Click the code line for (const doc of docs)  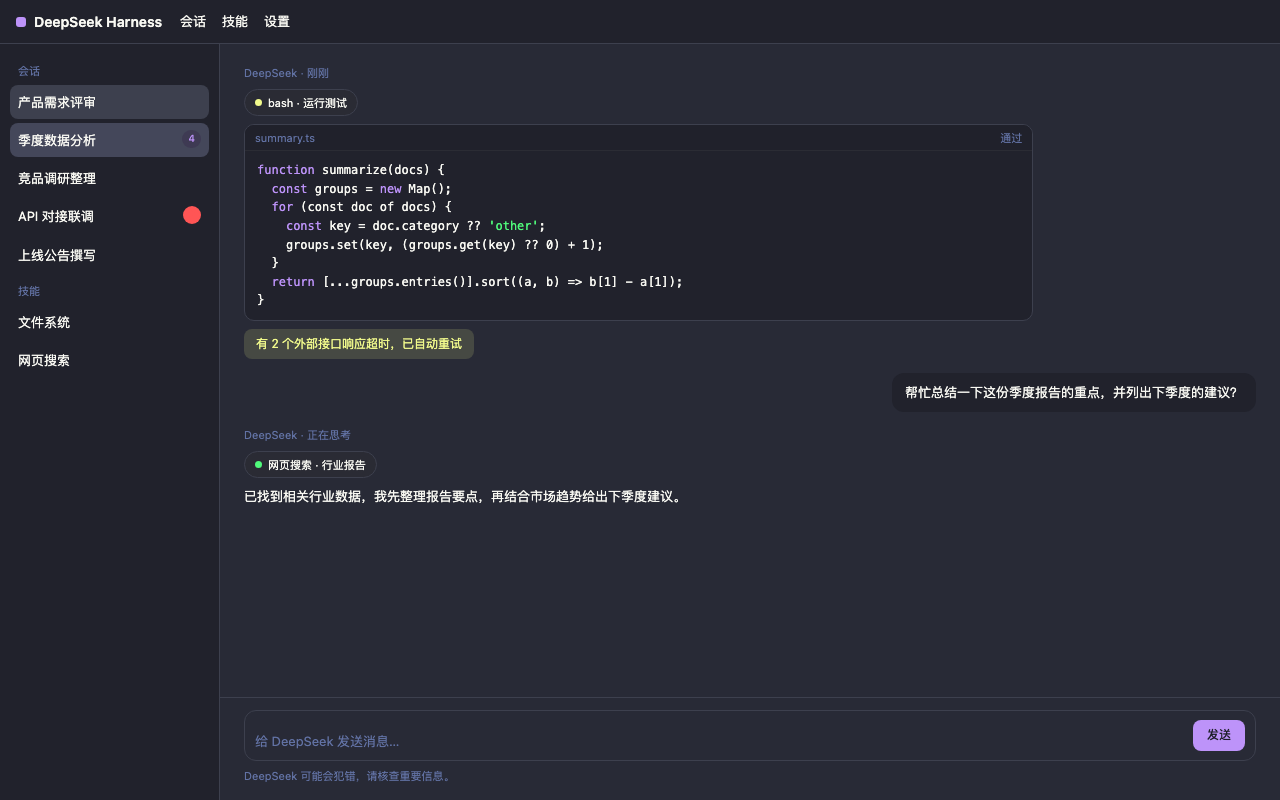point(362,207)
